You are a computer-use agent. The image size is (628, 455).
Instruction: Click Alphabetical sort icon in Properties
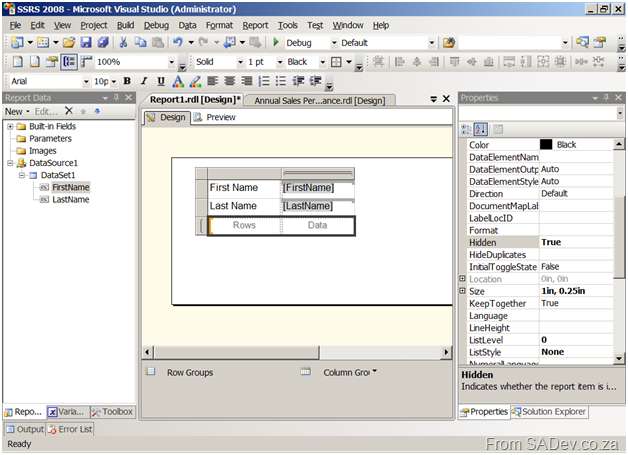pos(480,129)
